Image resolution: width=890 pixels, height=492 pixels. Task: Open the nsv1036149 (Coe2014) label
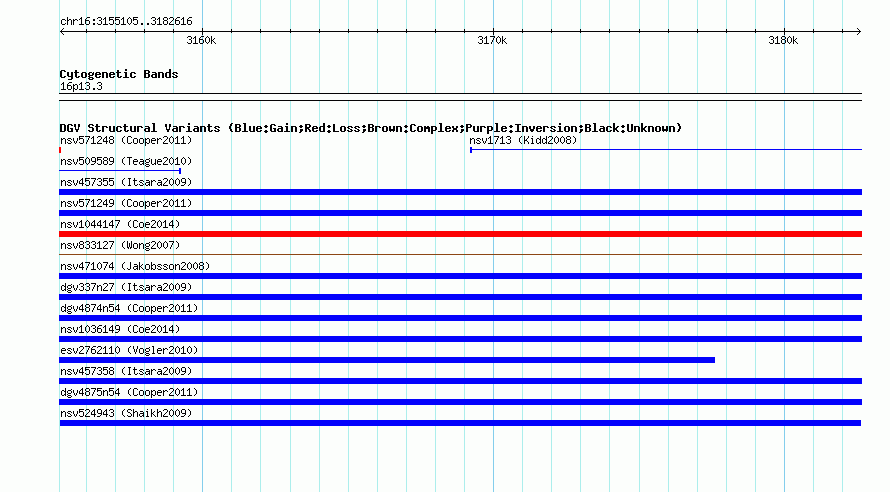tap(120, 329)
